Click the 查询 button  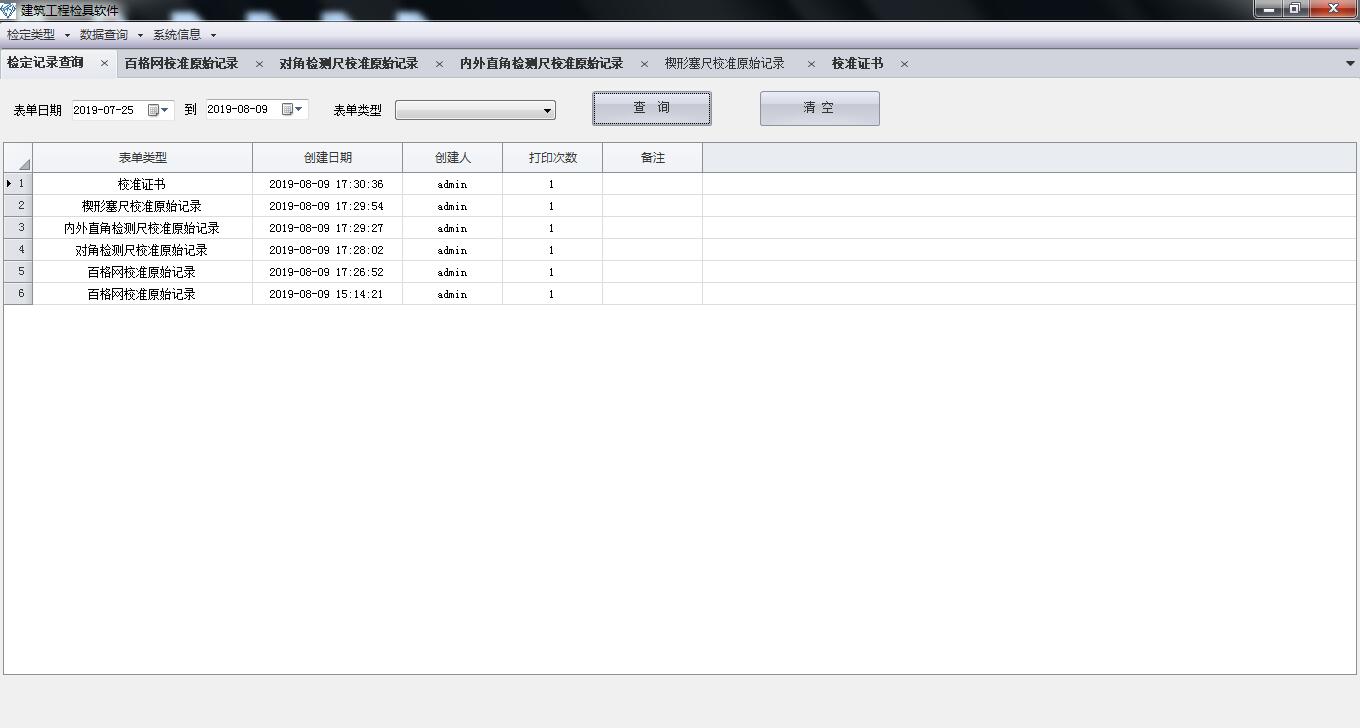[x=651, y=108]
